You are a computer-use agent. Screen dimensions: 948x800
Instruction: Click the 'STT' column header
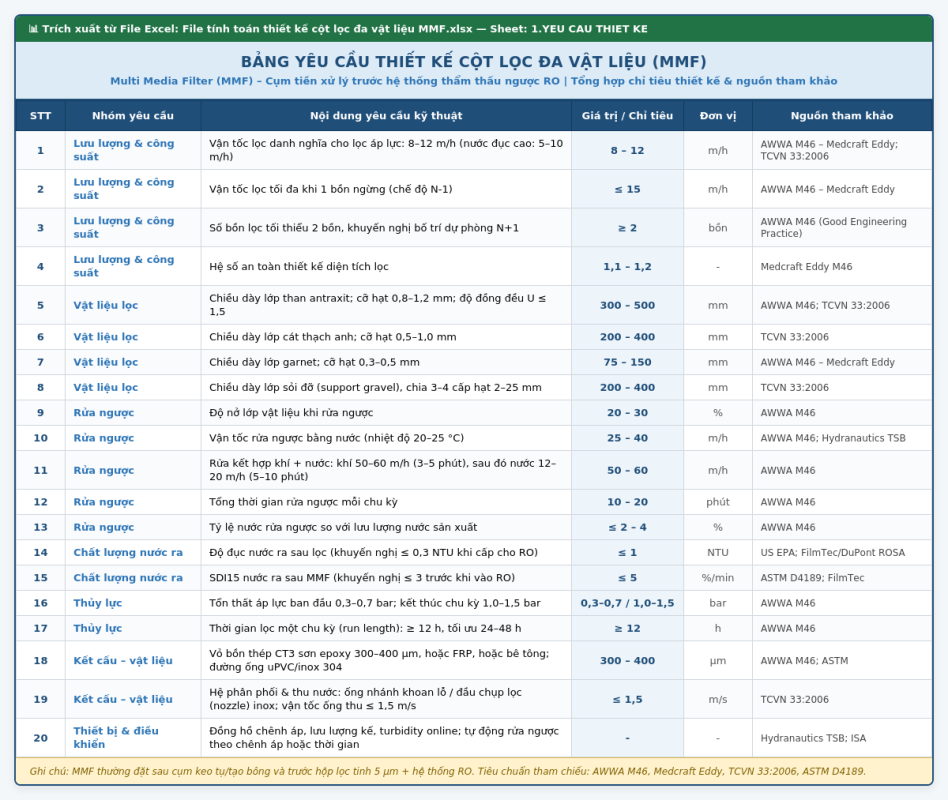pyautogui.click(x=41, y=115)
